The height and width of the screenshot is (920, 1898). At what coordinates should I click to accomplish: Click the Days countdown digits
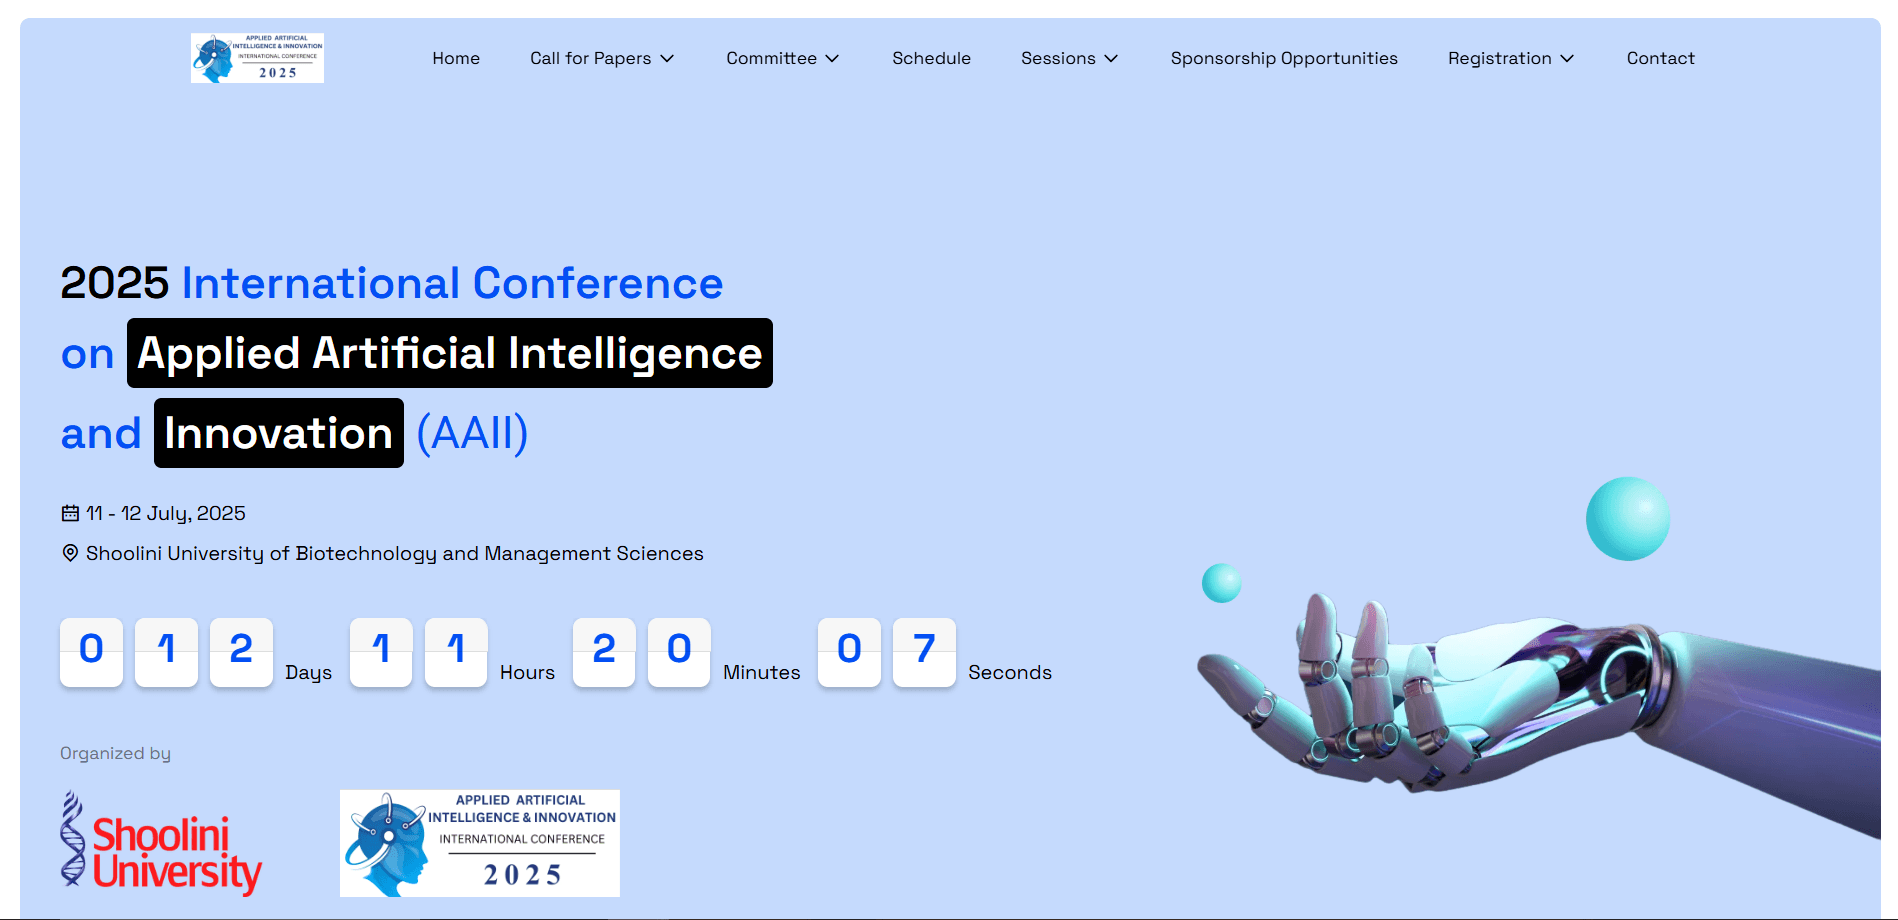tap(166, 652)
